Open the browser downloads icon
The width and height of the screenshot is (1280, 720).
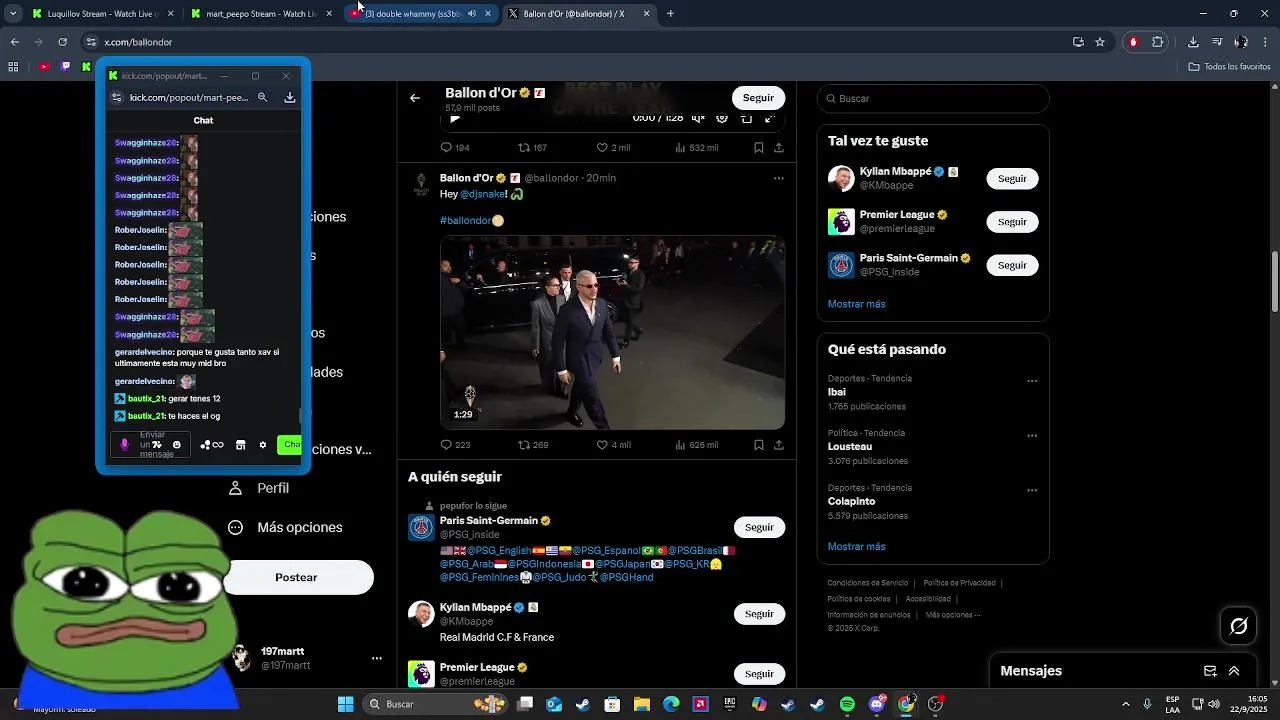click(x=1193, y=42)
